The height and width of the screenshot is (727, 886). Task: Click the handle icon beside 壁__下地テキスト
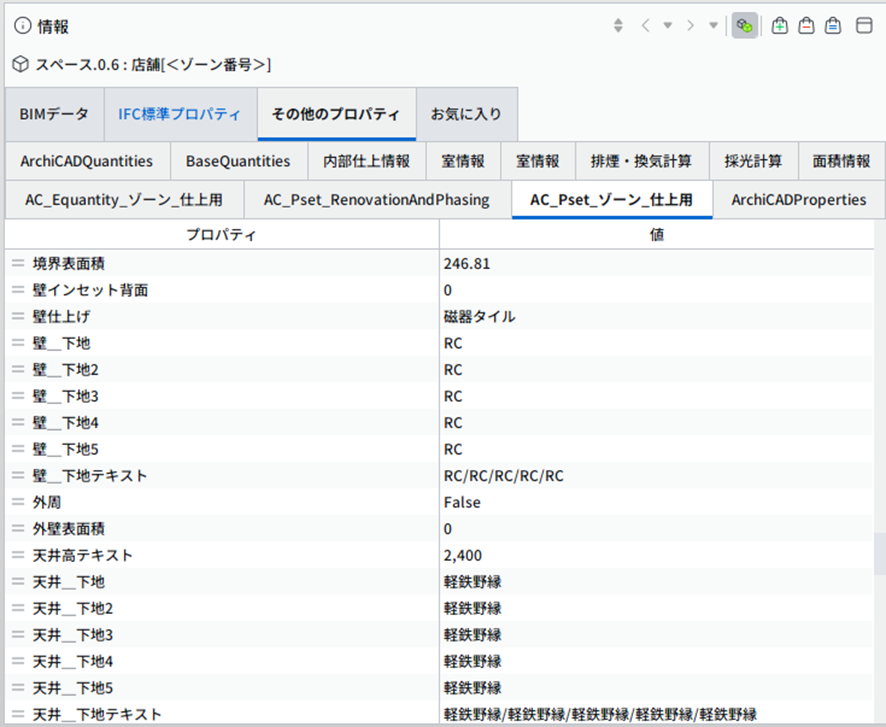tap(18, 476)
